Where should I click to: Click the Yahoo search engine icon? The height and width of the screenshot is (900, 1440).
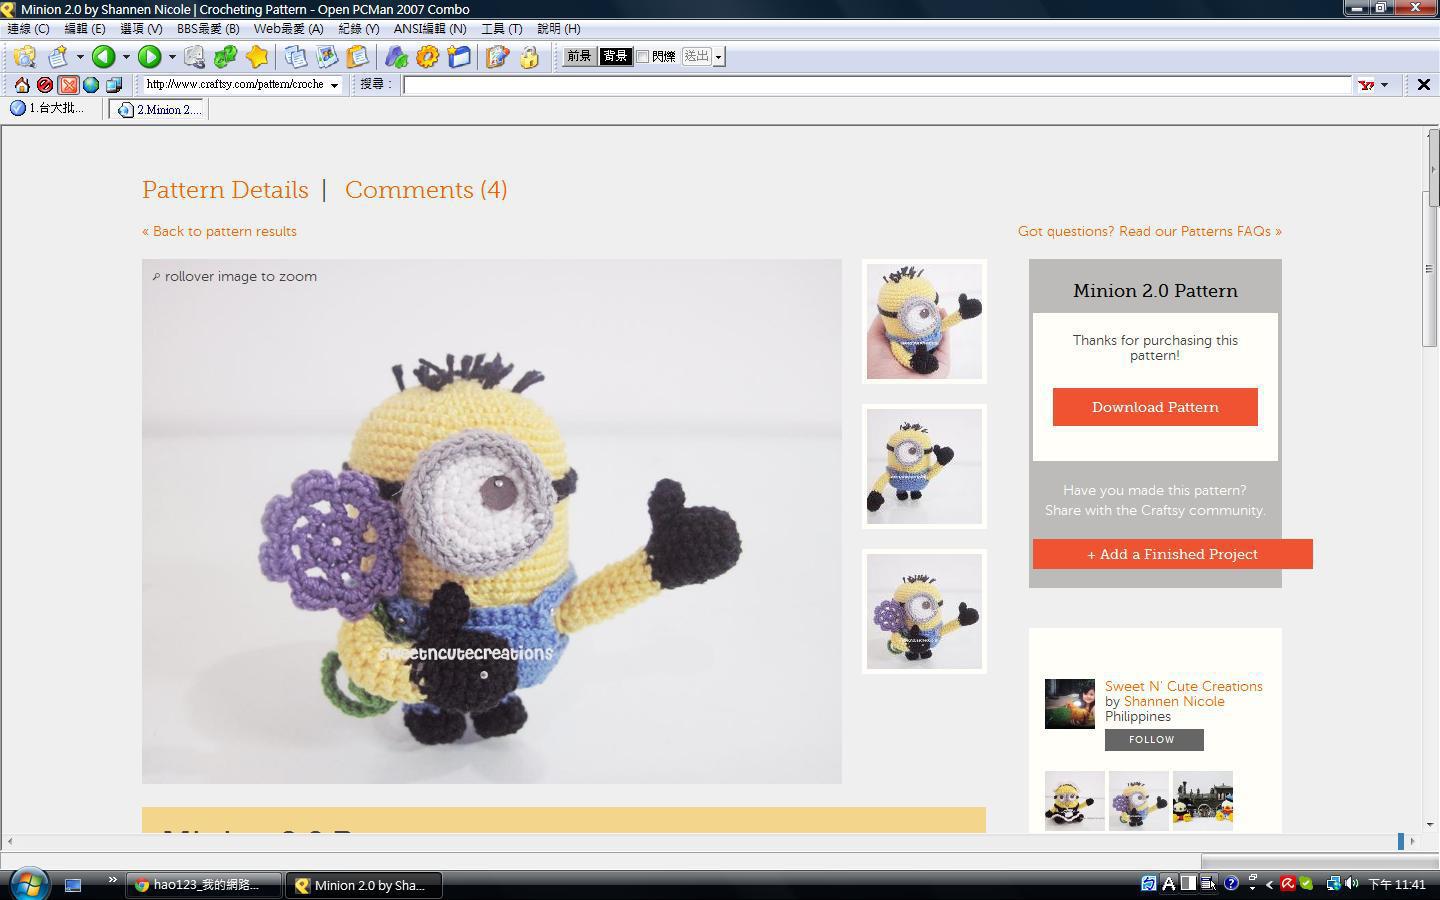pos(1366,85)
